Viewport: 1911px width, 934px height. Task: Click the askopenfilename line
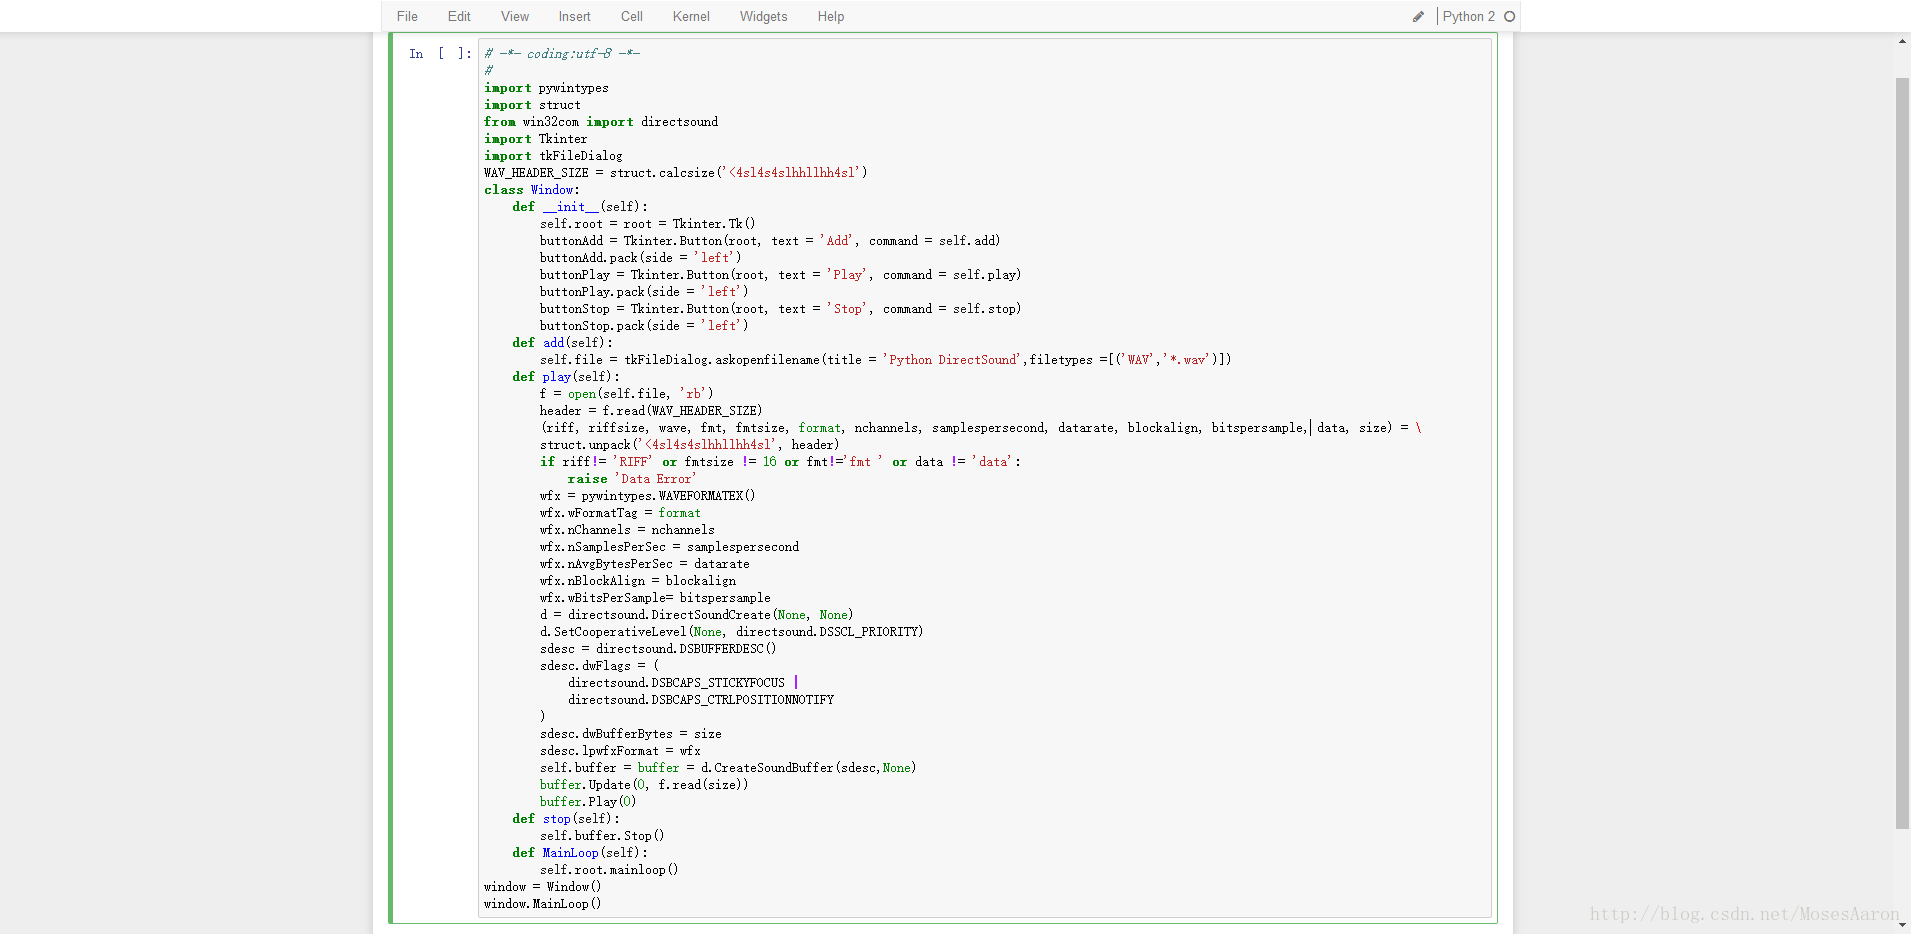[x=886, y=360]
